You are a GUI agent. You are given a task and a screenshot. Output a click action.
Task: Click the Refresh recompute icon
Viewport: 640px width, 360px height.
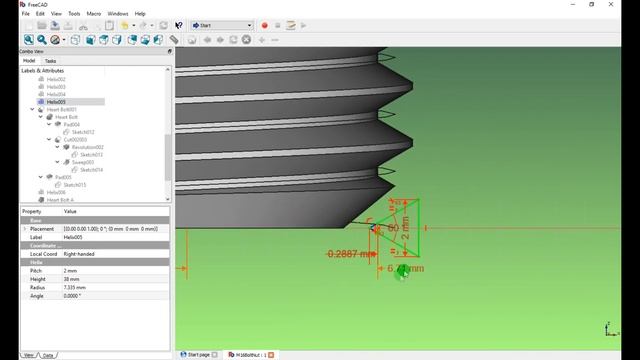pyautogui.click(x=163, y=25)
